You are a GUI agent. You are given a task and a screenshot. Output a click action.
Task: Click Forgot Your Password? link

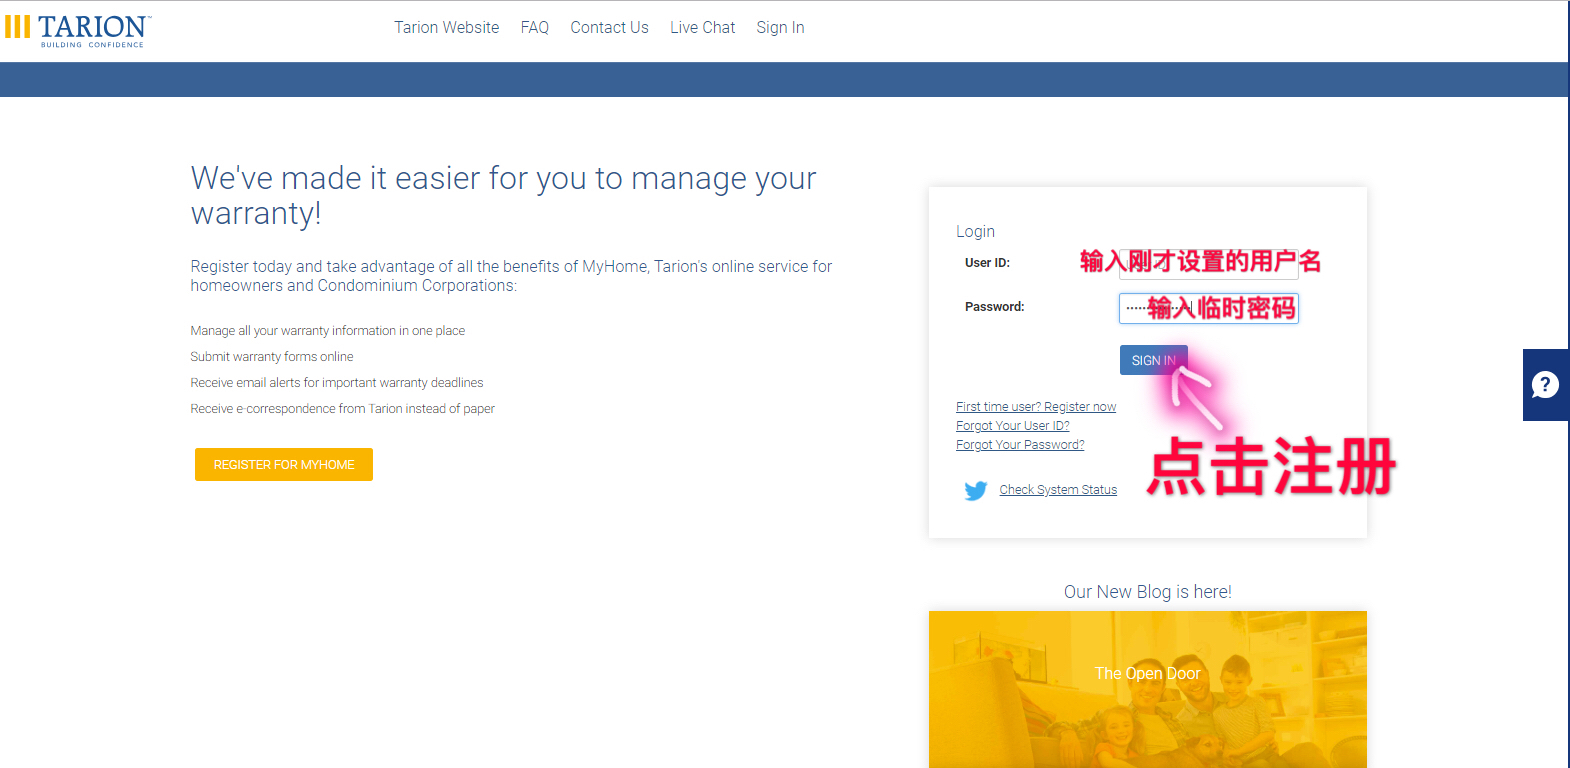[1020, 445]
